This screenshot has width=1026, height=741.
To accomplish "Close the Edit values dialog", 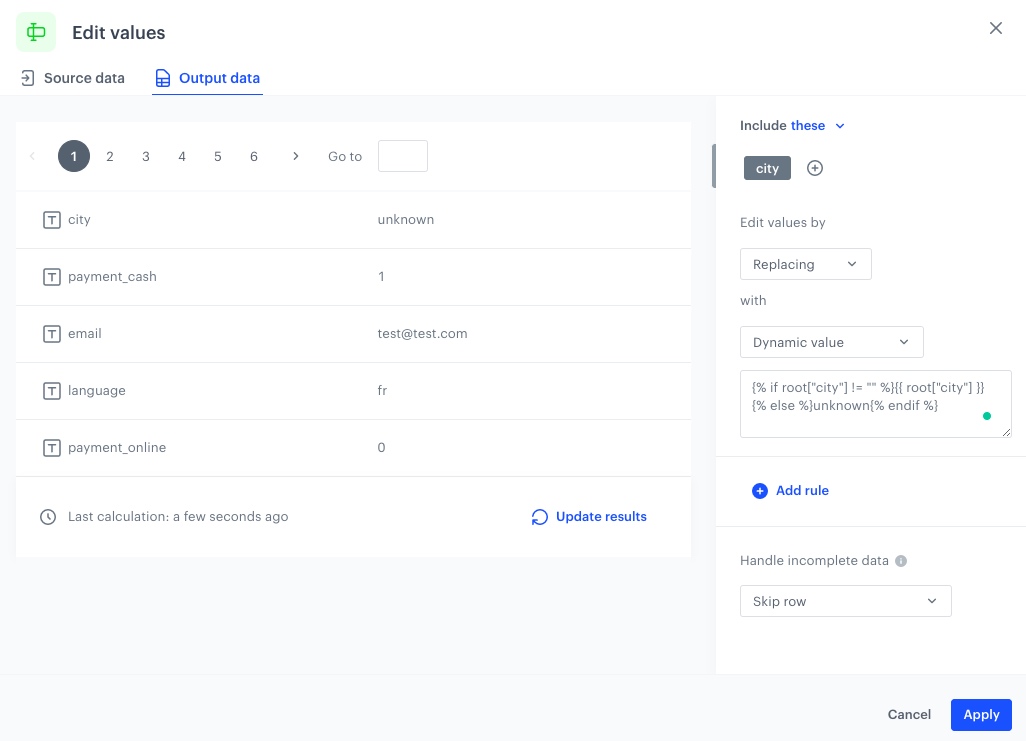I will [x=995, y=28].
